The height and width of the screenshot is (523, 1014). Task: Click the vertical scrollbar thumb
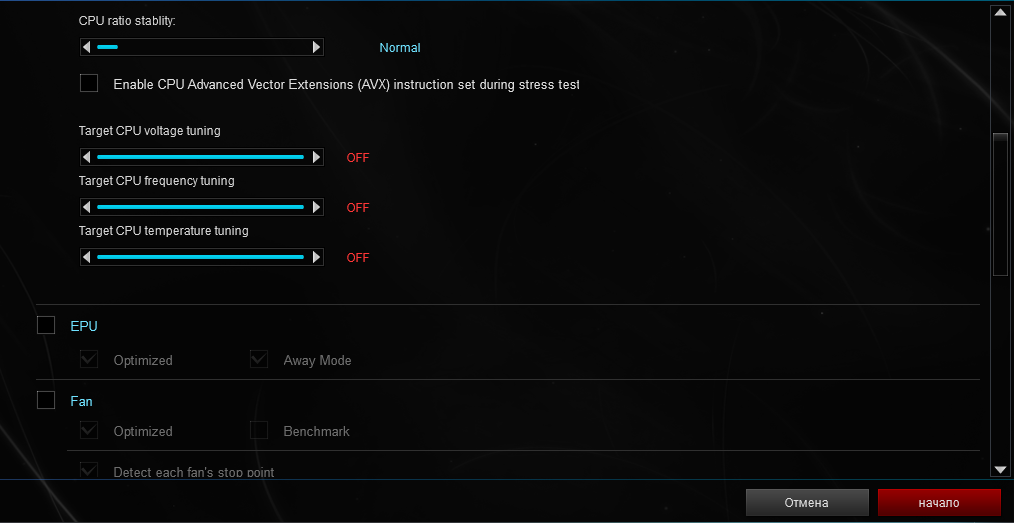tap(999, 203)
